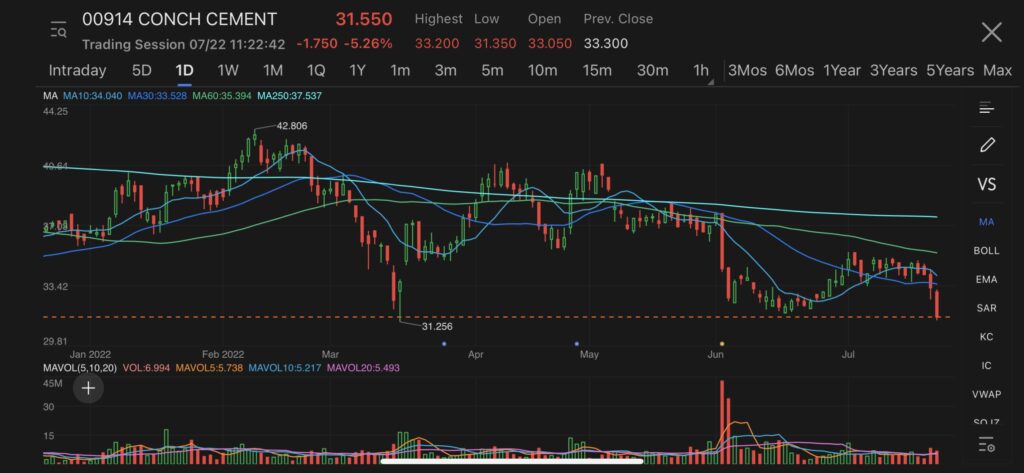Image resolution: width=1024 pixels, height=473 pixels.
Task: Toggle the BOLL indicator overlay
Action: pos(986,251)
